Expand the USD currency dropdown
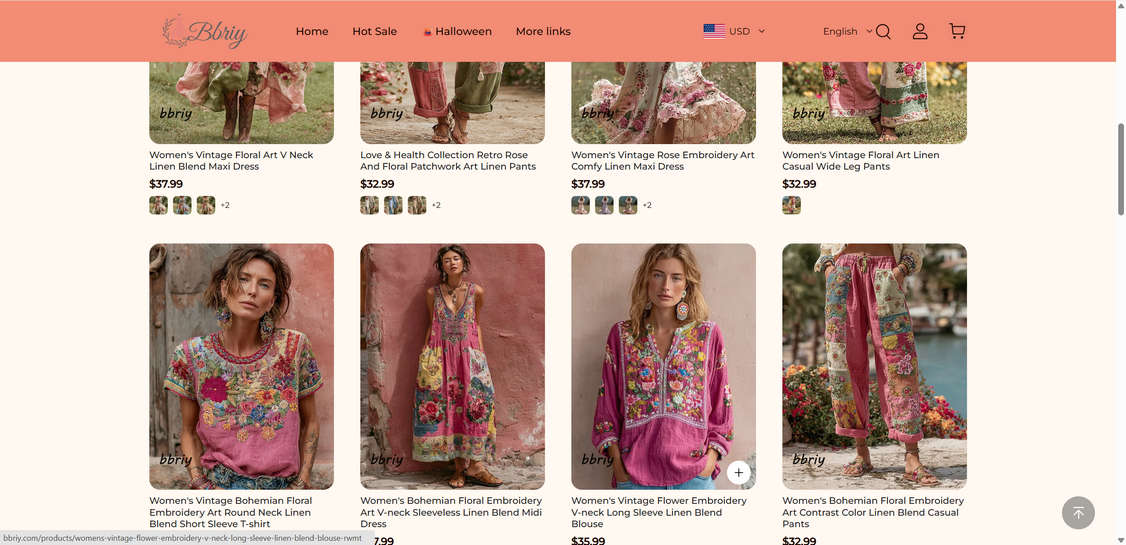Image resolution: width=1126 pixels, height=545 pixels. point(761,31)
